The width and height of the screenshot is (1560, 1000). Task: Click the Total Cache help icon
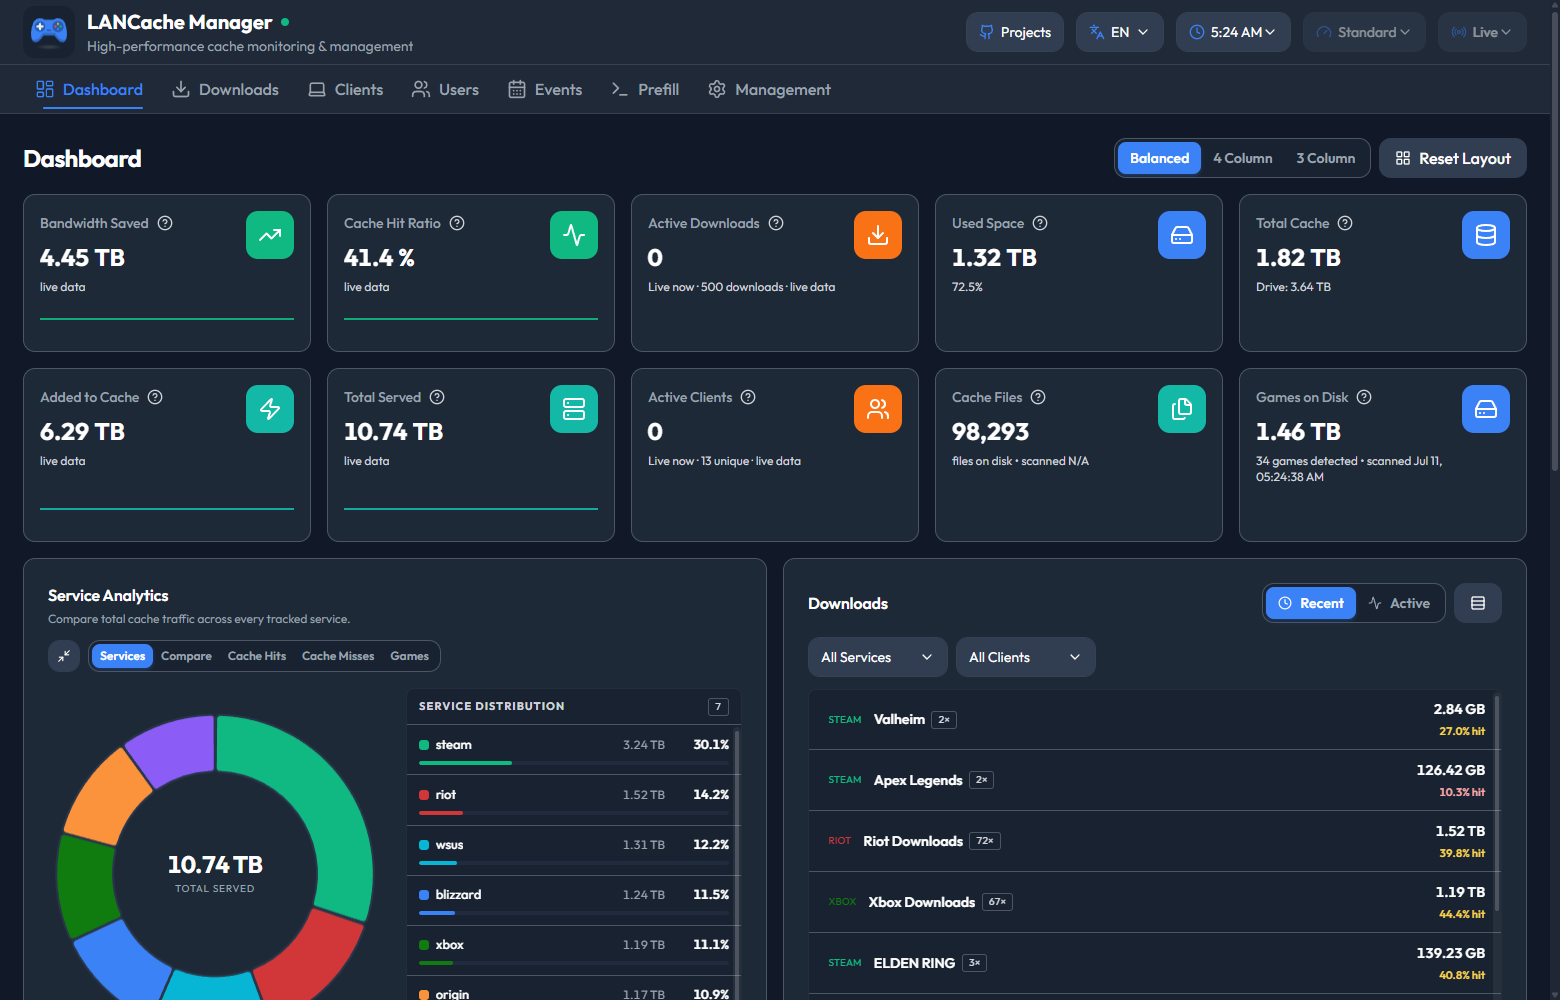tap(1345, 223)
